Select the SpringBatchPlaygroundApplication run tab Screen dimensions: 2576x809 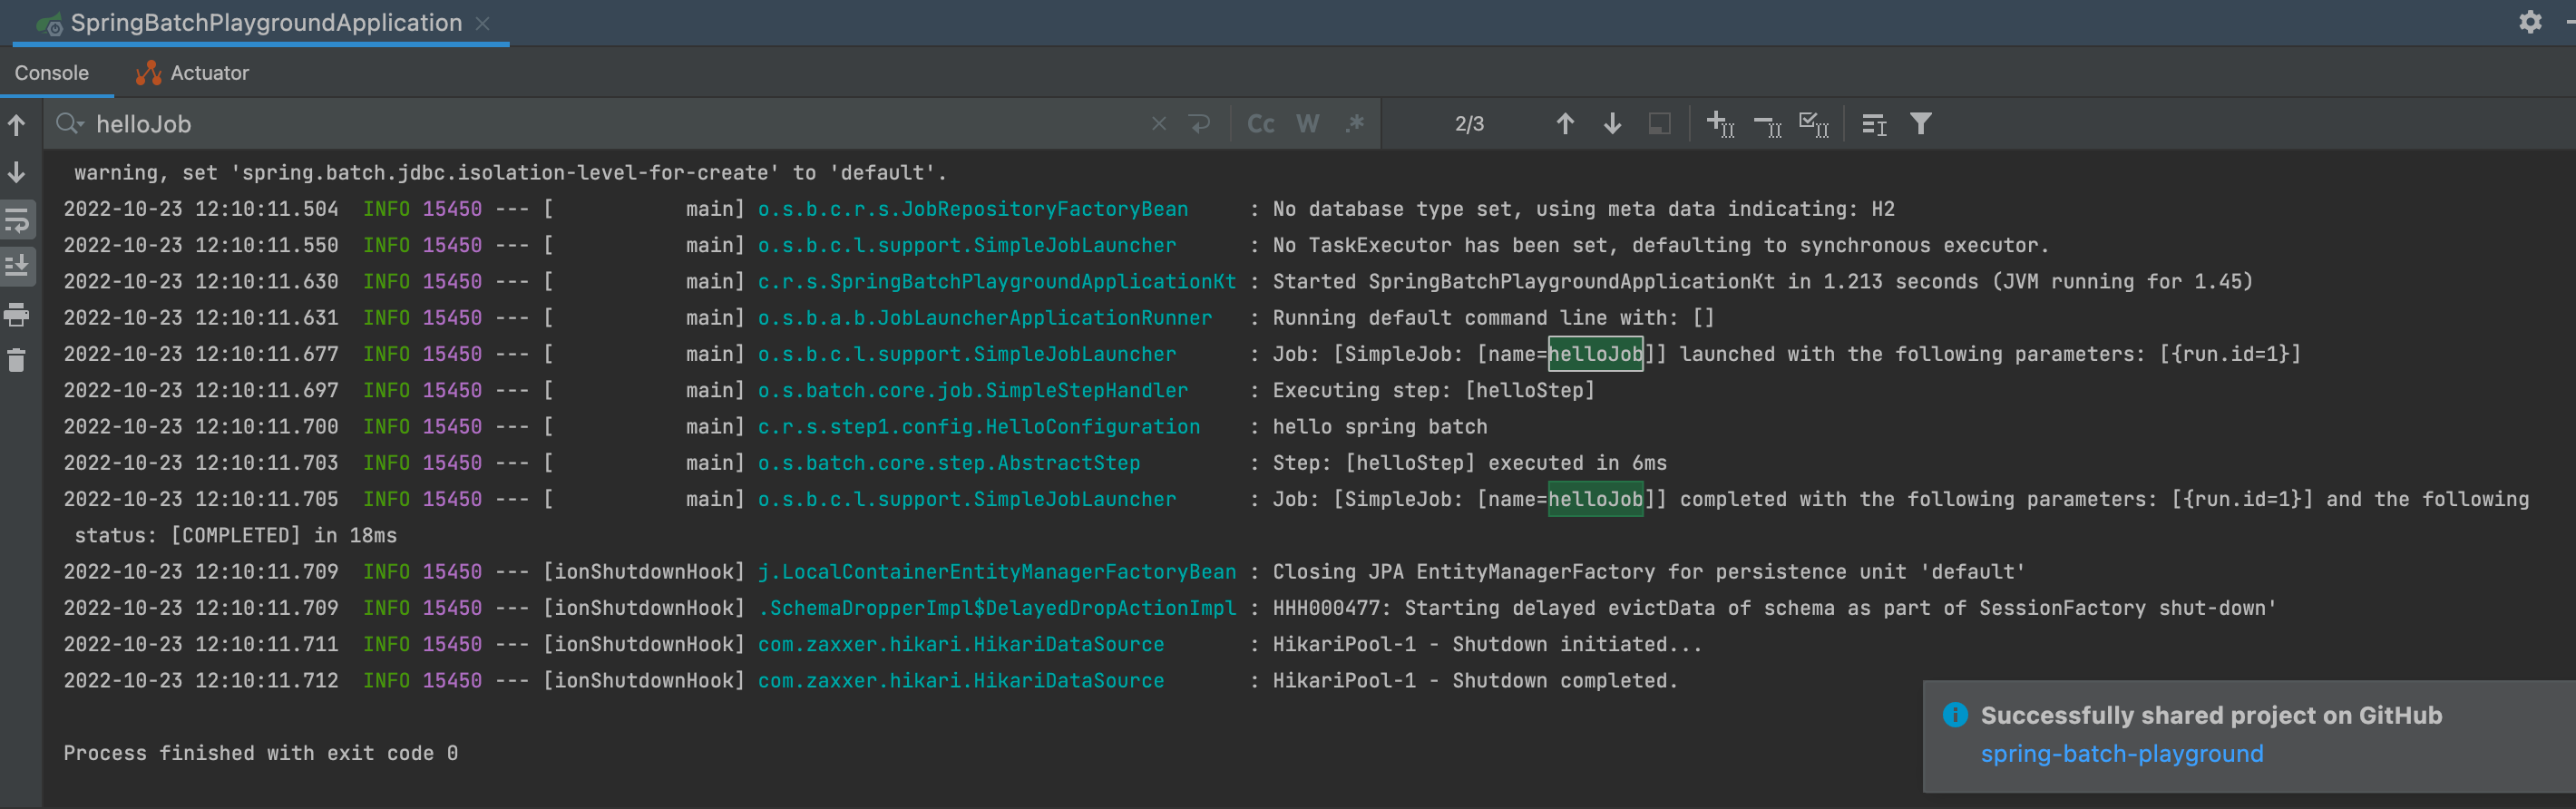260,23
